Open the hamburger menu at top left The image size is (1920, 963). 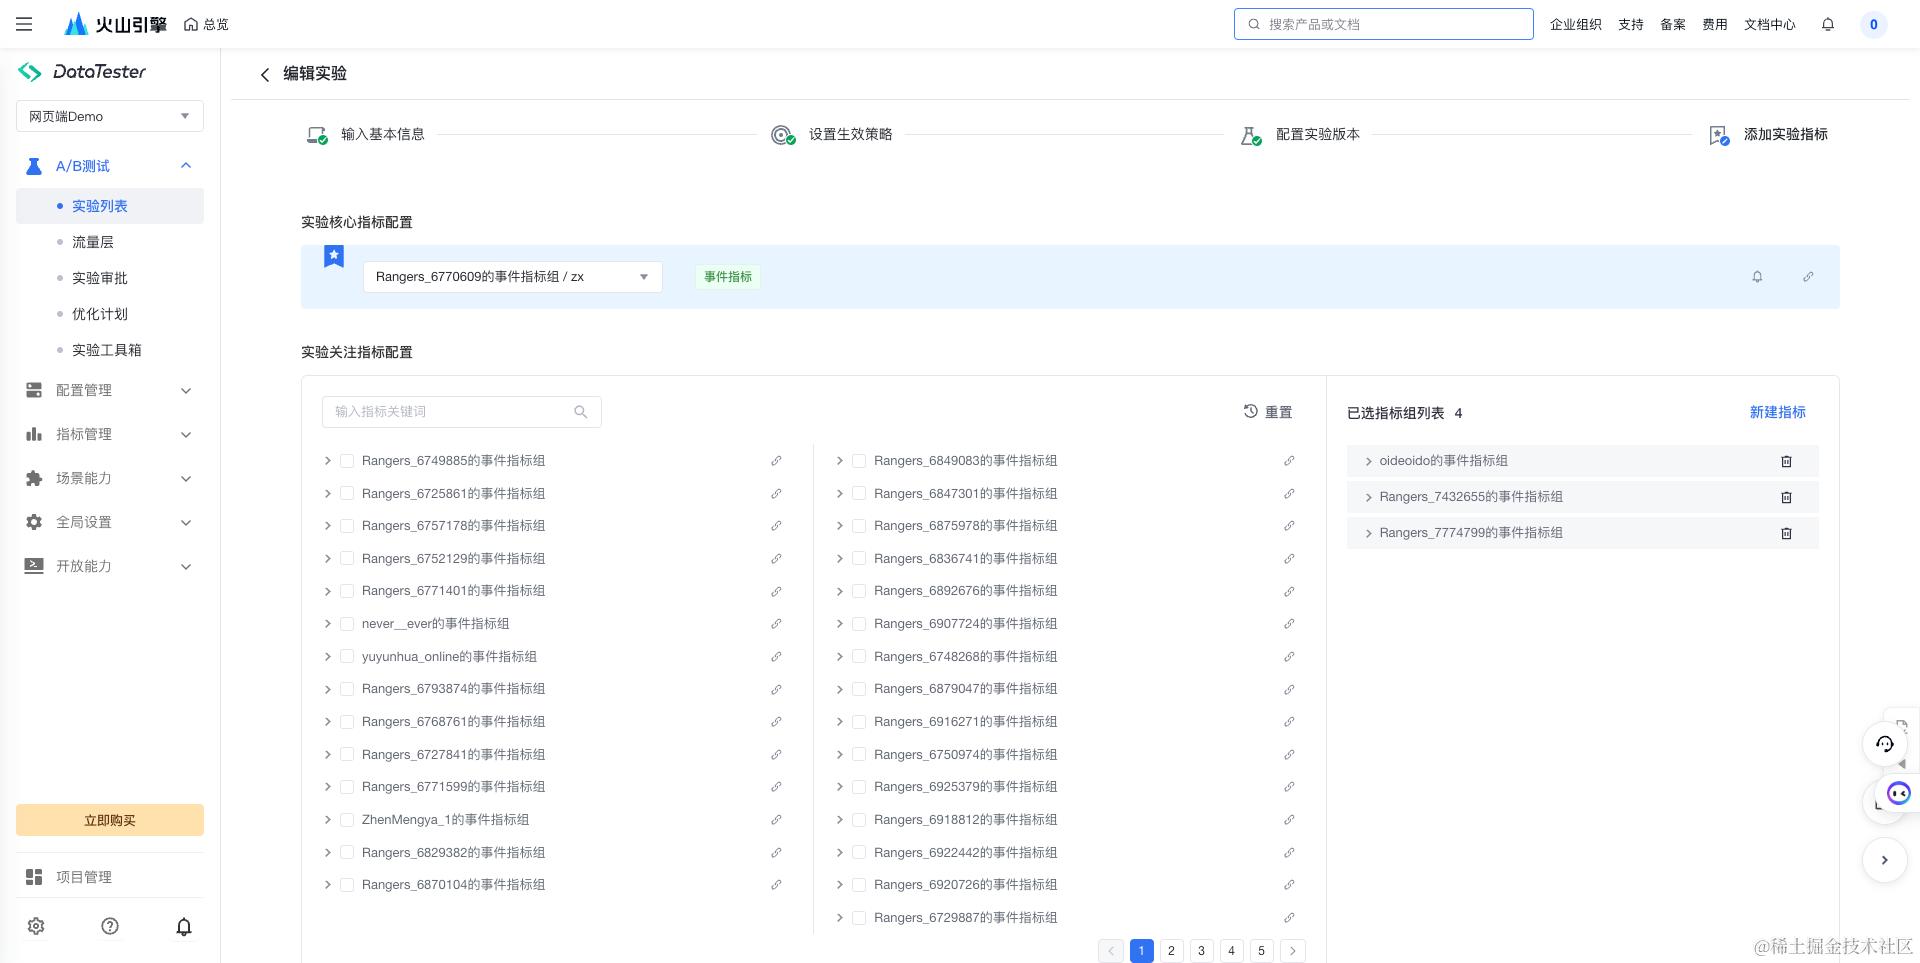click(x=24, y=24)
